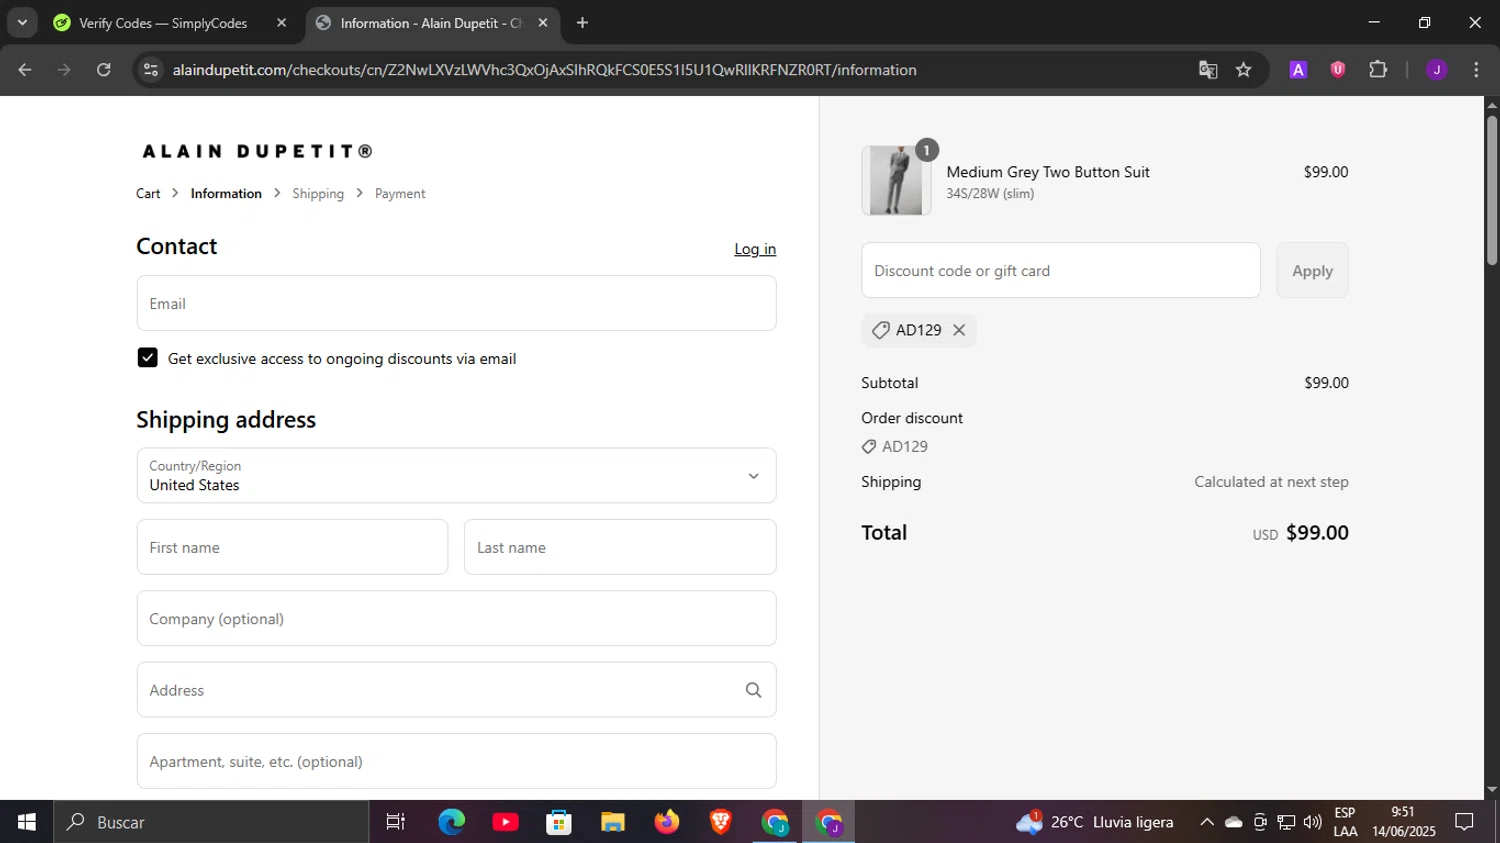
Task: Click the Alain Dupetit logo
Action: (258, 151)
